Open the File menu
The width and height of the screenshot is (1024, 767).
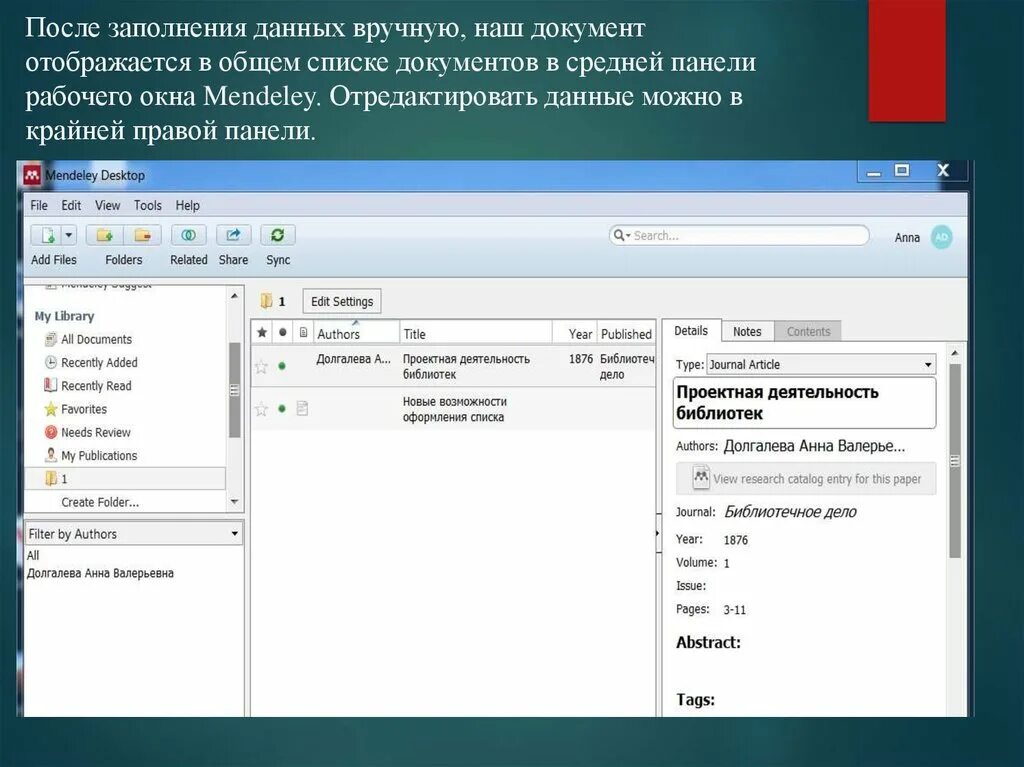tap(39, 205)
